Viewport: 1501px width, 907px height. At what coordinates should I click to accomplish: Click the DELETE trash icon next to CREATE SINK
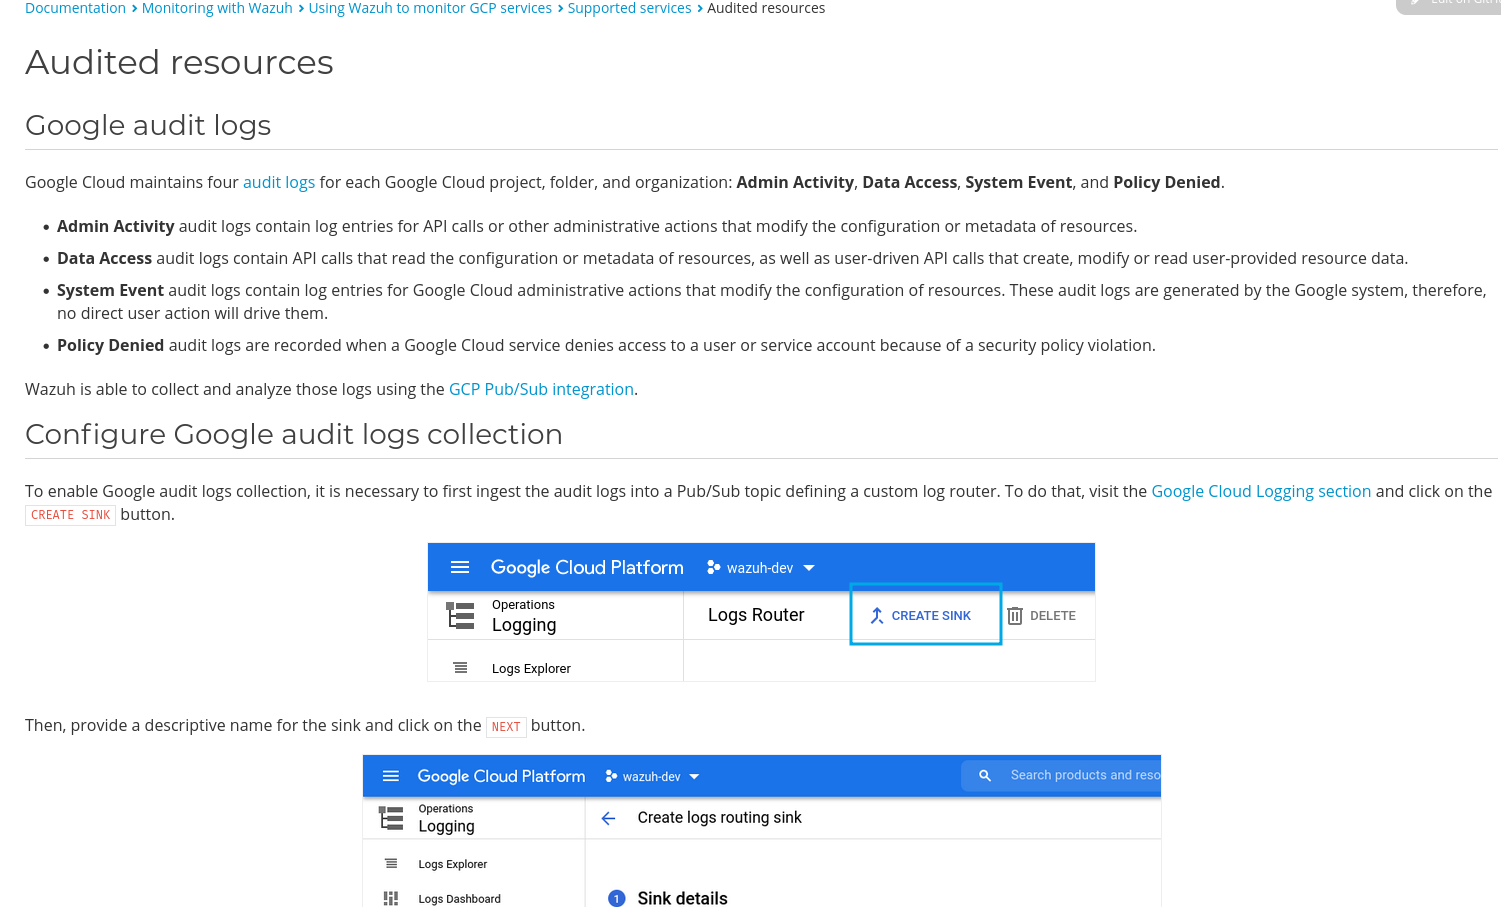point(1014,615)
